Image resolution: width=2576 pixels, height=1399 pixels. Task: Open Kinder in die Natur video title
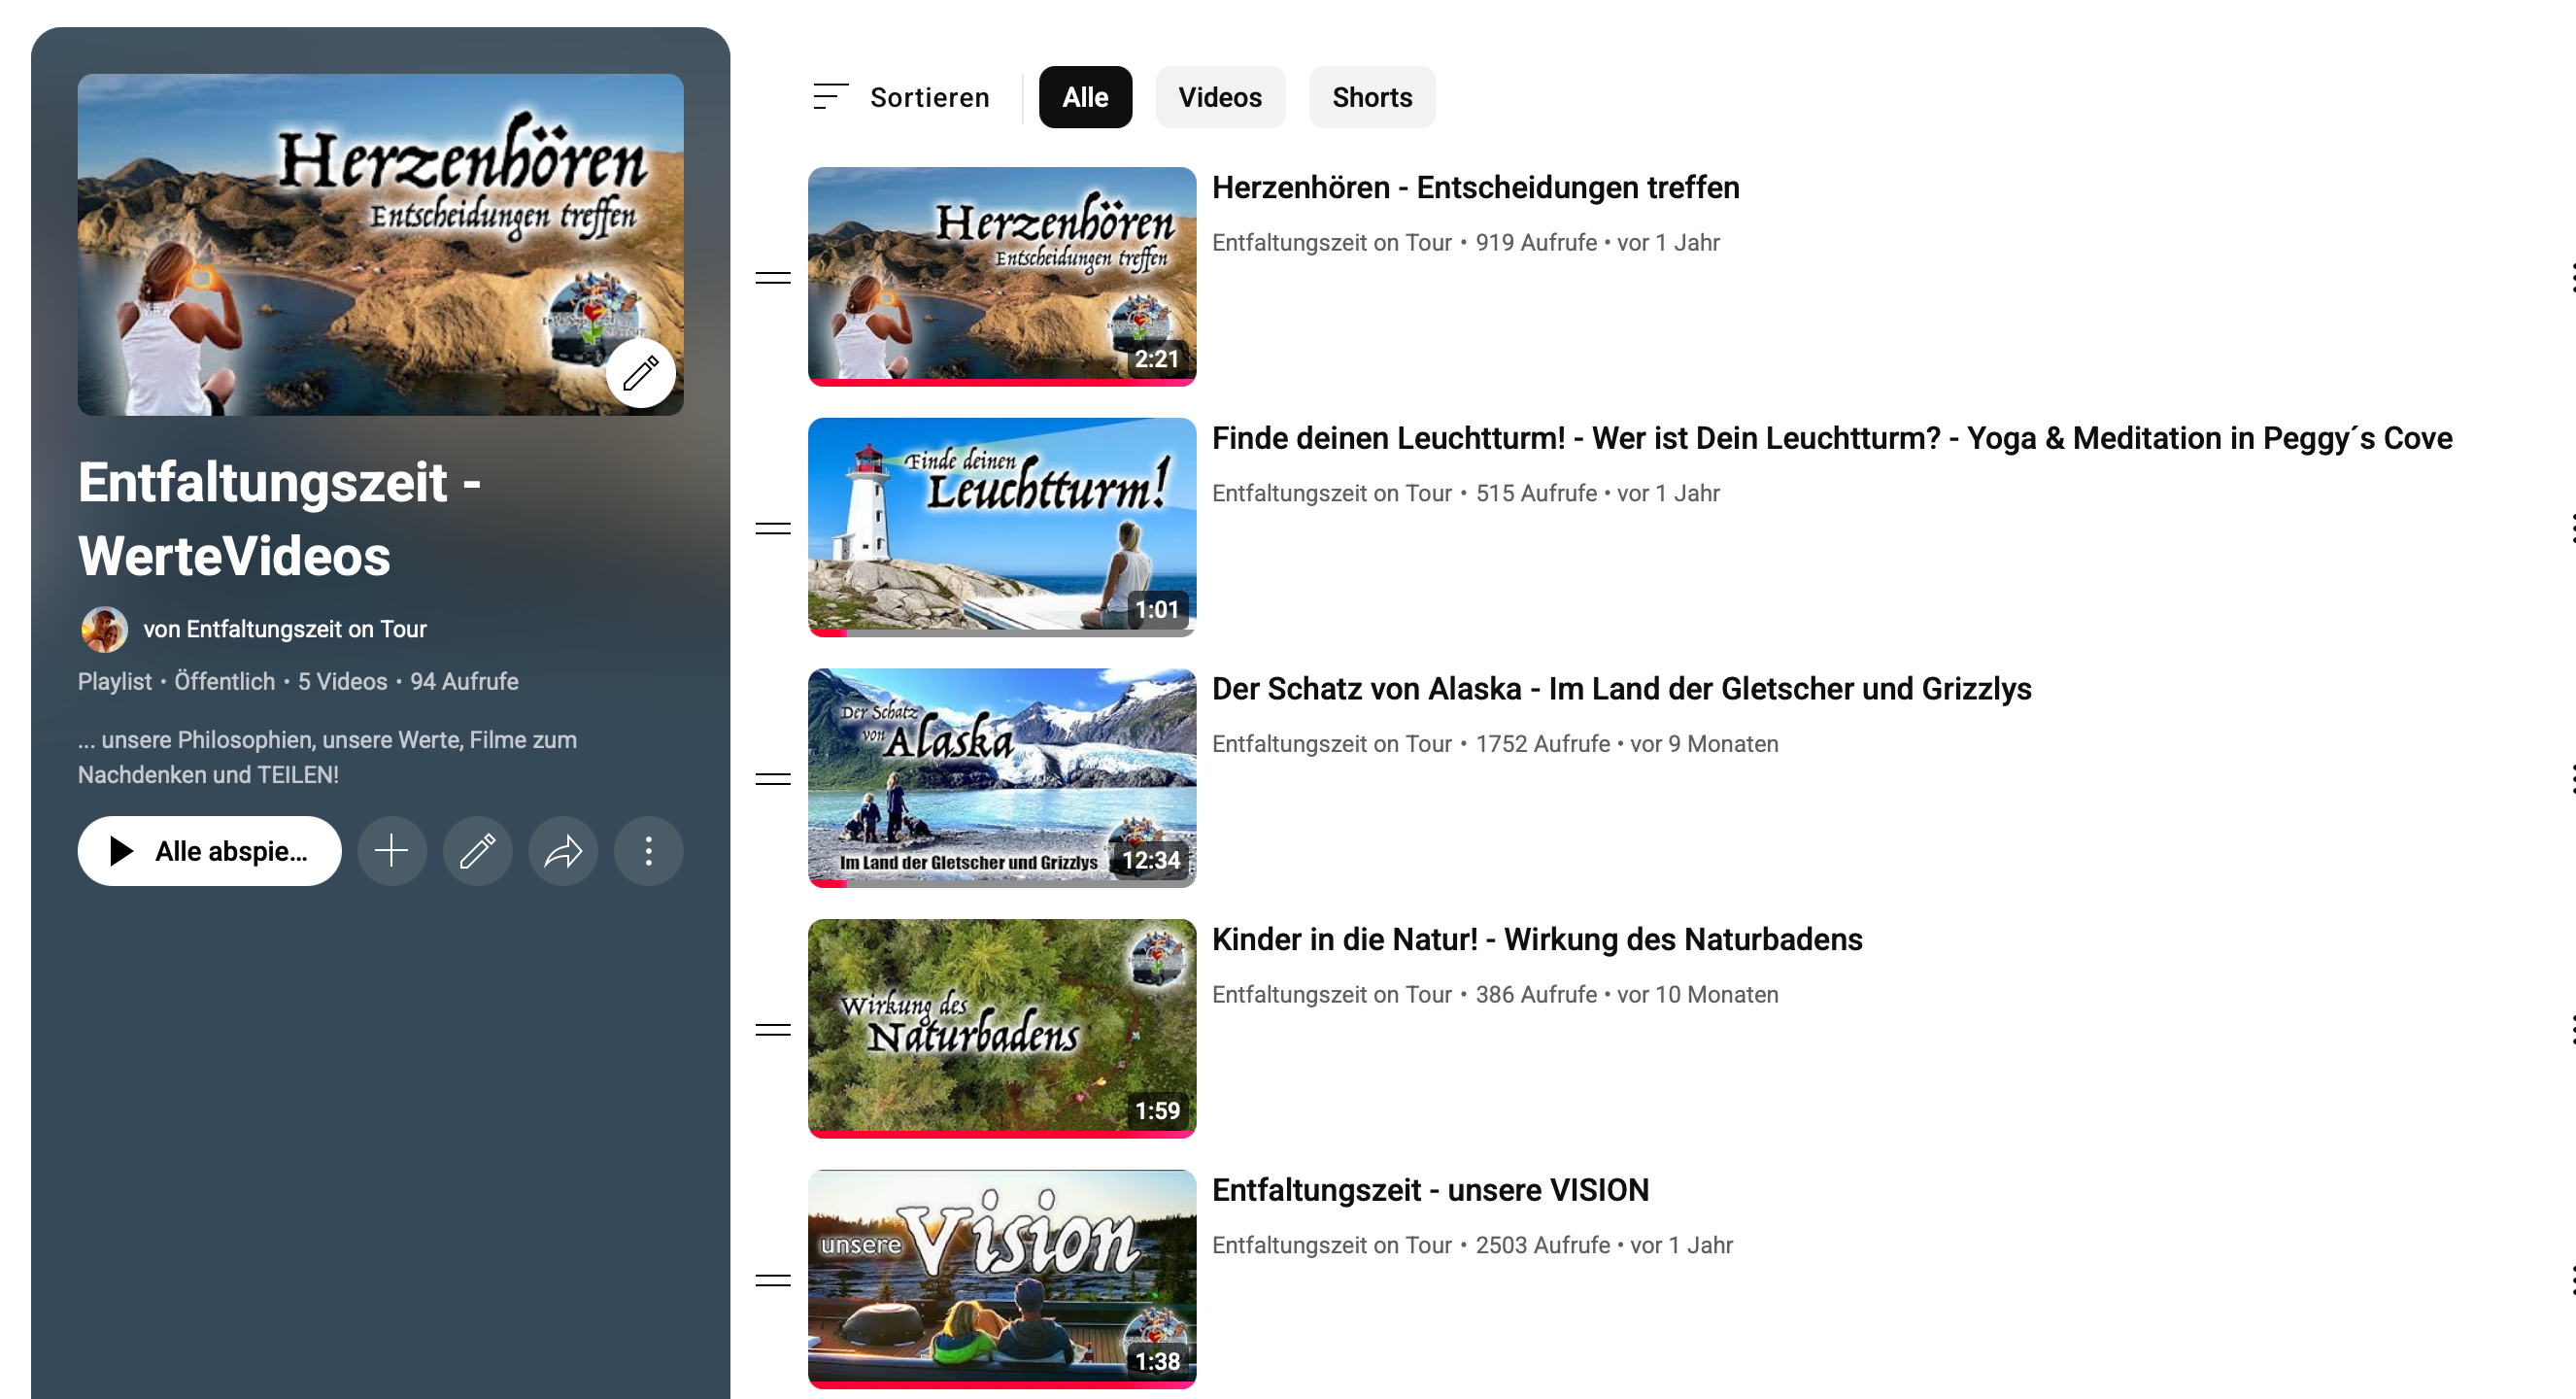[1536, 940]
